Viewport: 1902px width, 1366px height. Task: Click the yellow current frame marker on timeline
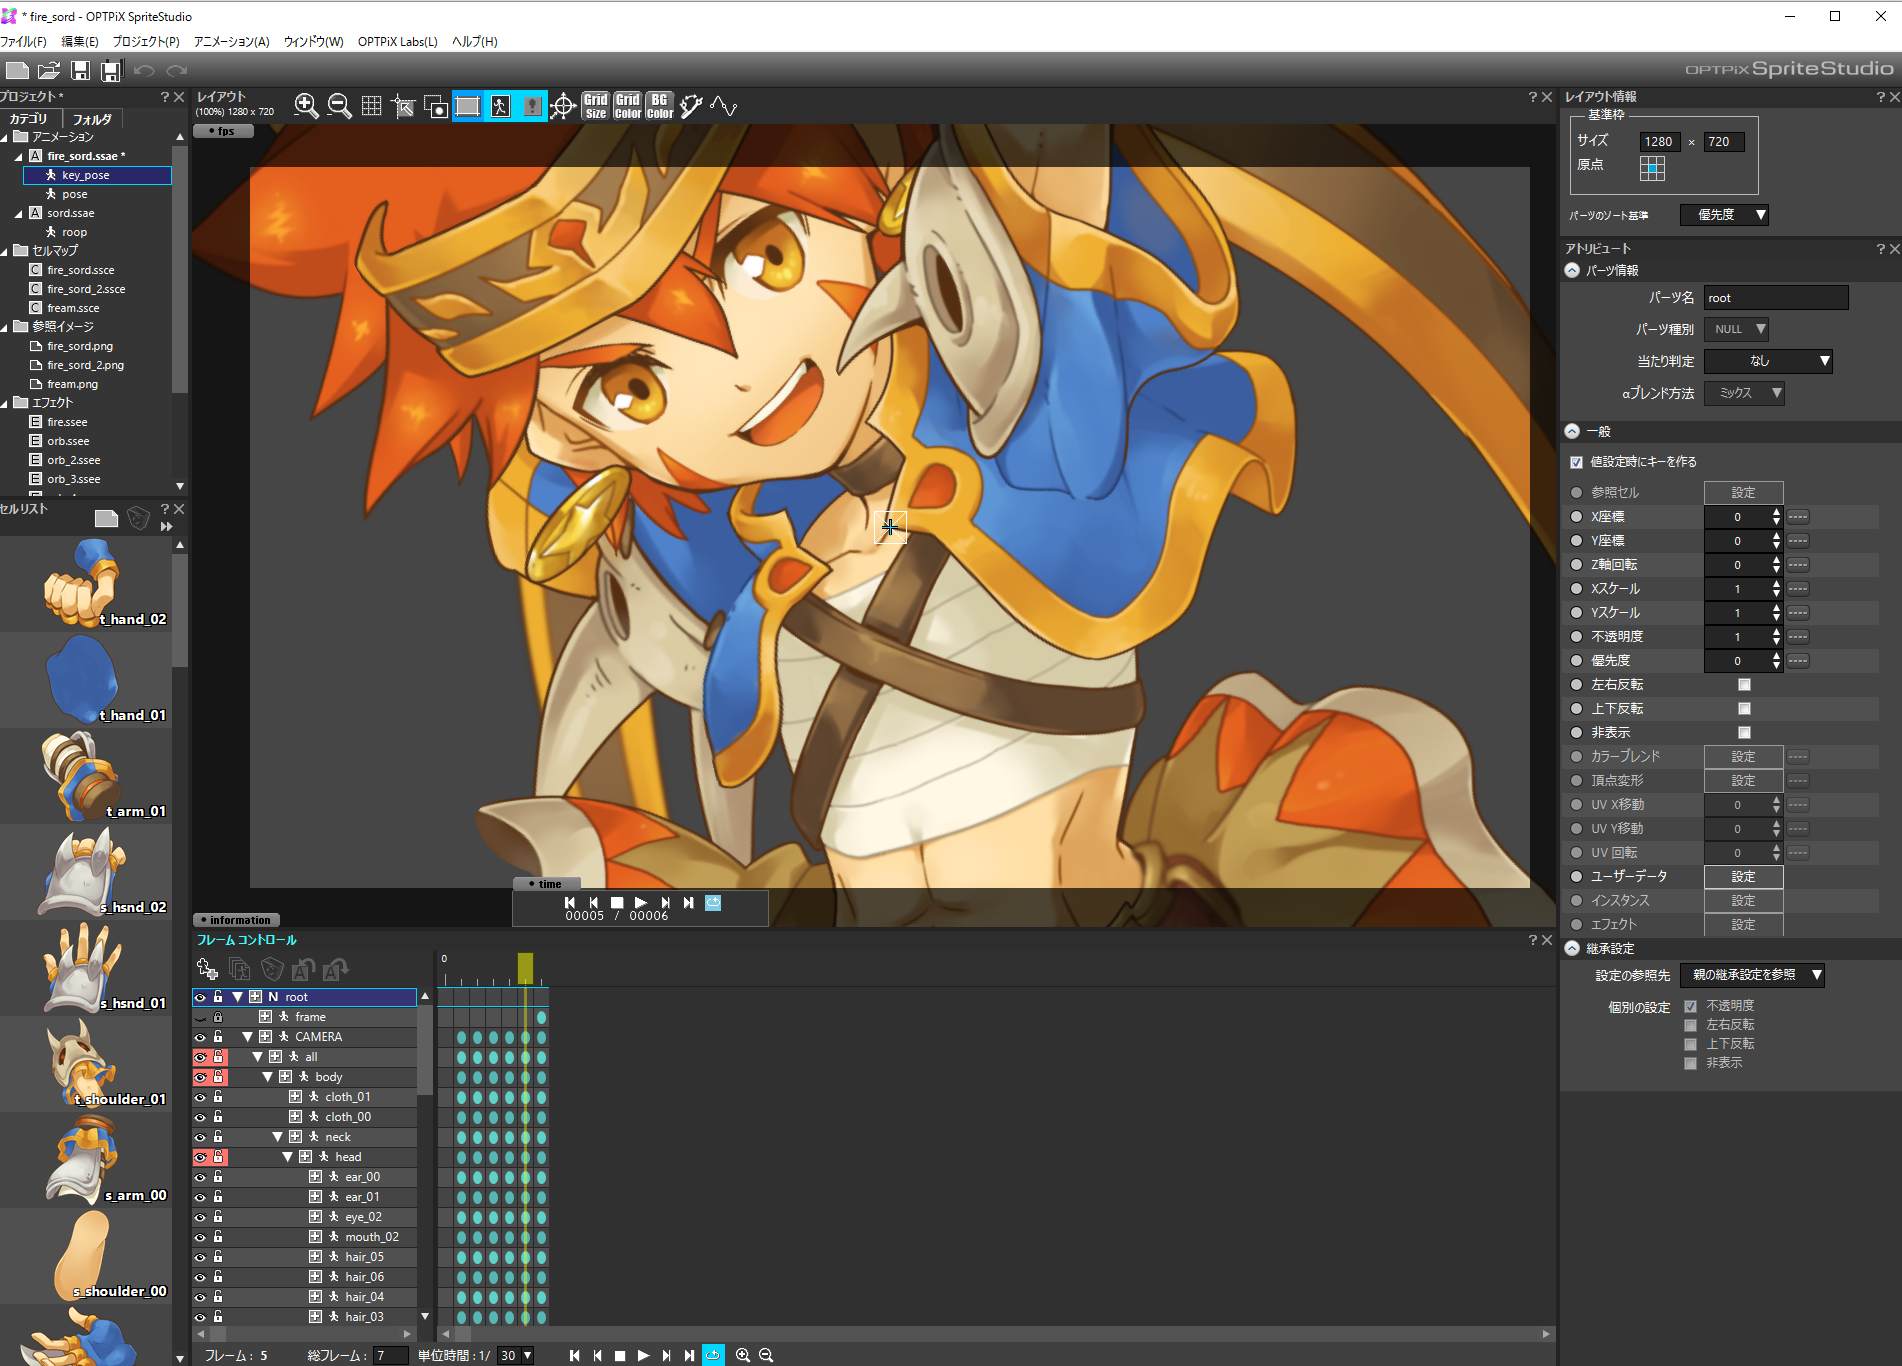click(x=525, y=968)
